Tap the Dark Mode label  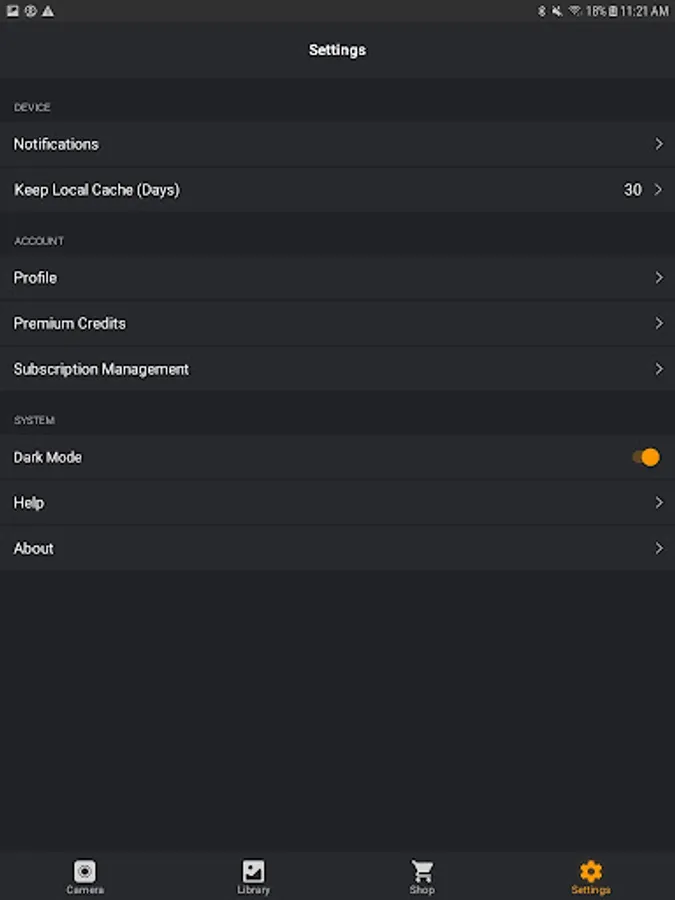(48, 457)
